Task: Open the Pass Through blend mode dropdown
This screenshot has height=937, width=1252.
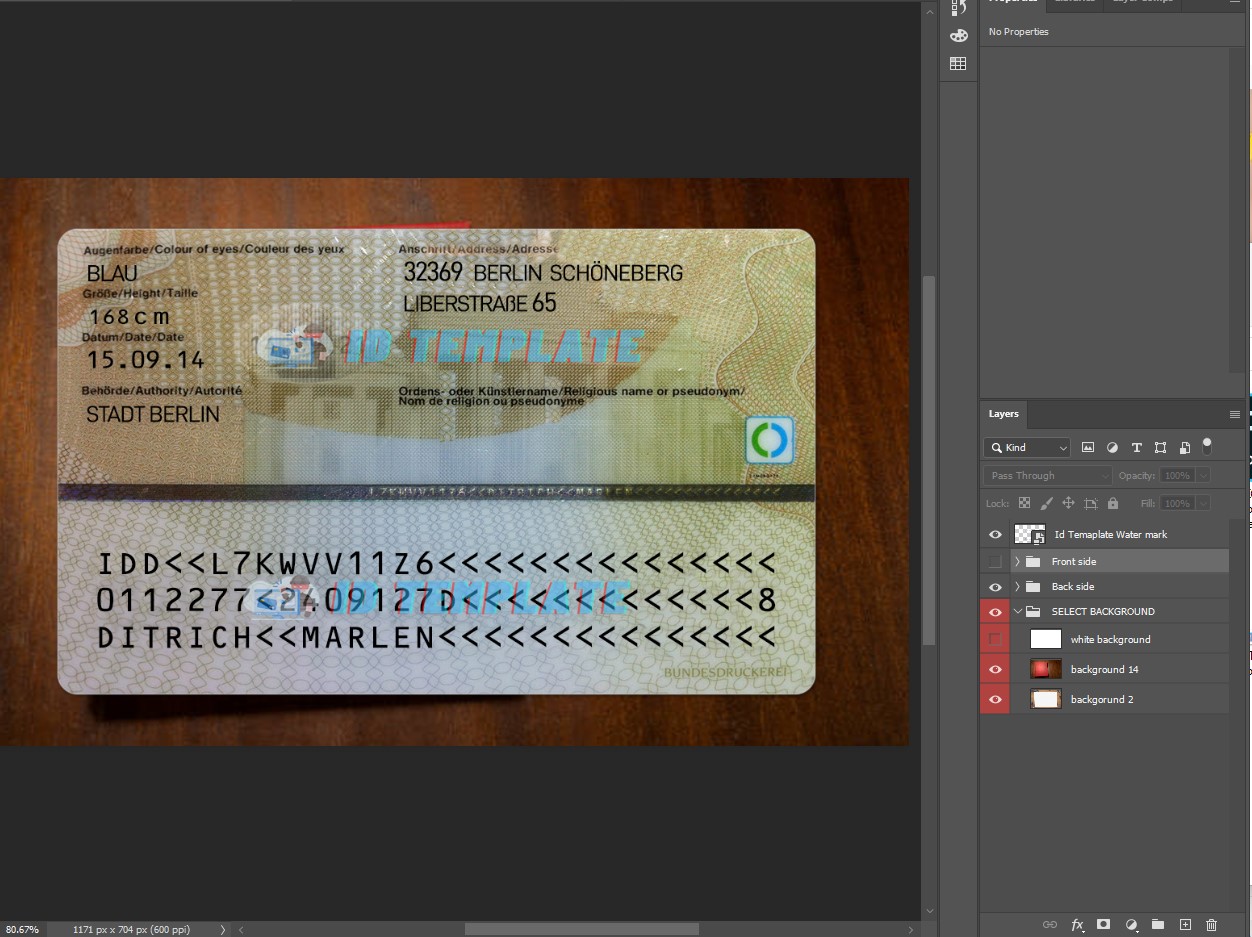Action: click(1048, 476)
